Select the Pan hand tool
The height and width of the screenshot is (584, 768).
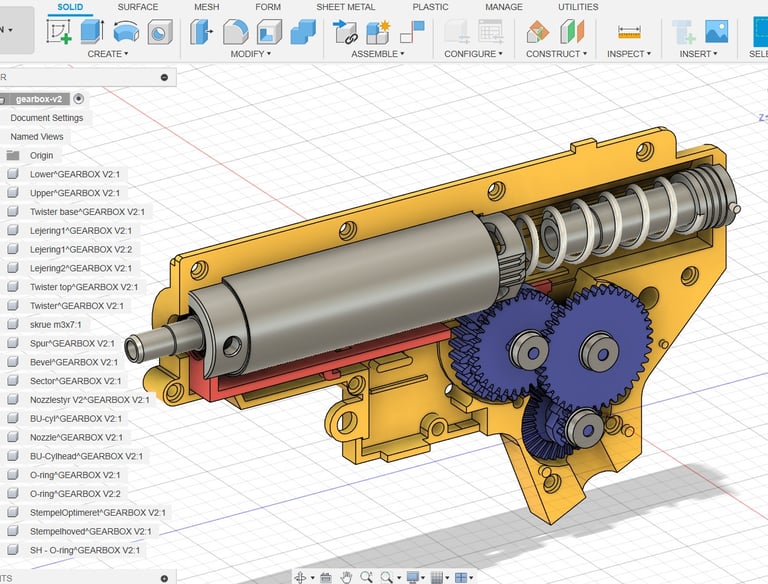[x=346, y=577]
